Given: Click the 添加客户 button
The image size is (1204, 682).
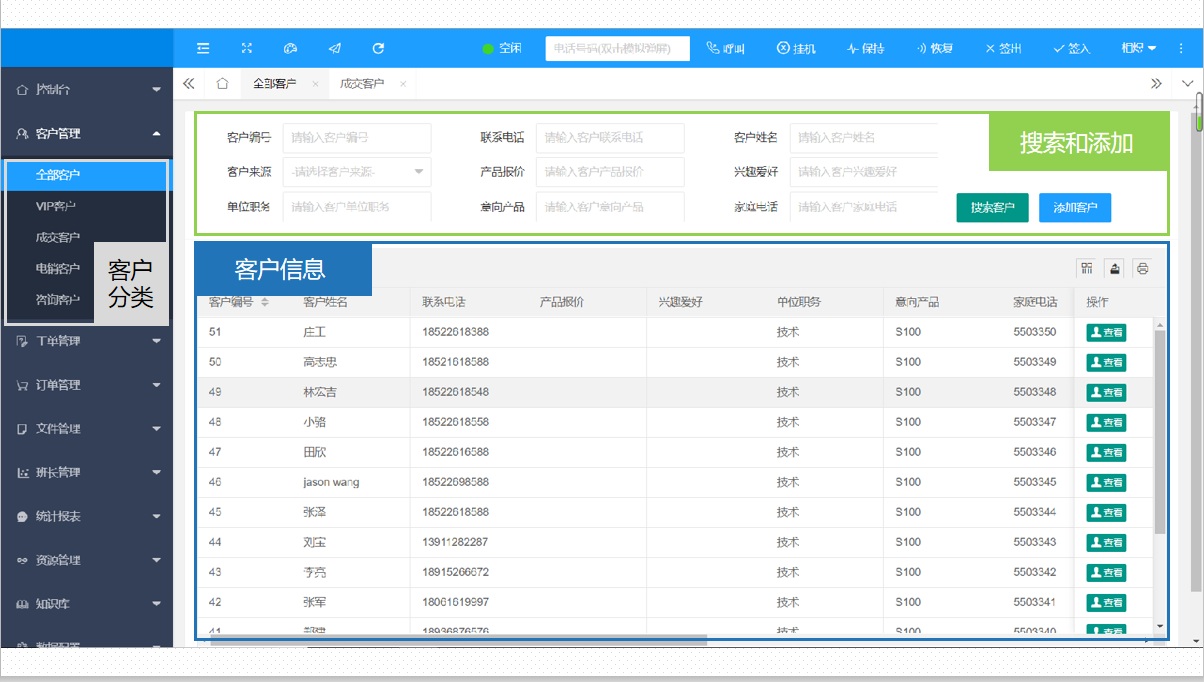Looking at the screenshot, I should coord(1075,208).
